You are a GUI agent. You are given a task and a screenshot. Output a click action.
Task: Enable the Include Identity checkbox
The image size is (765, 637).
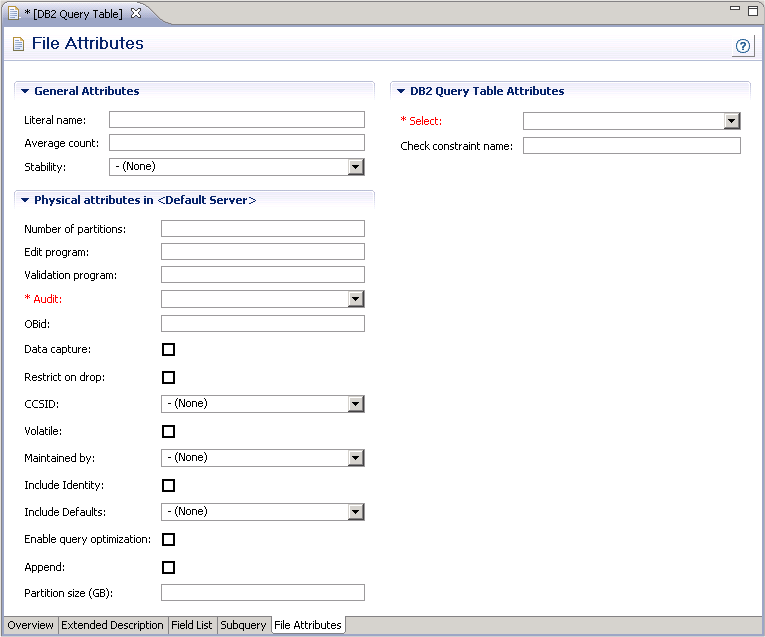click(x=168, y=485)
